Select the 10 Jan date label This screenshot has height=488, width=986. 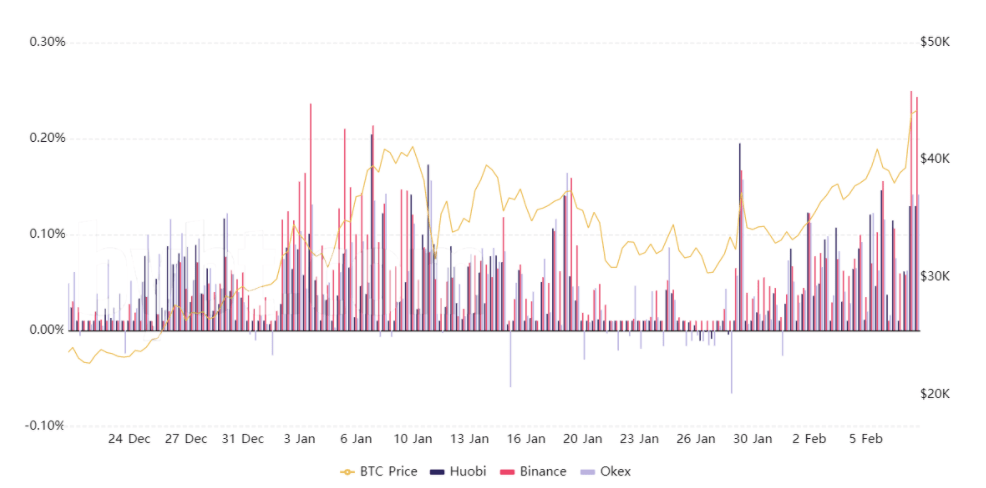coord(415,439)
